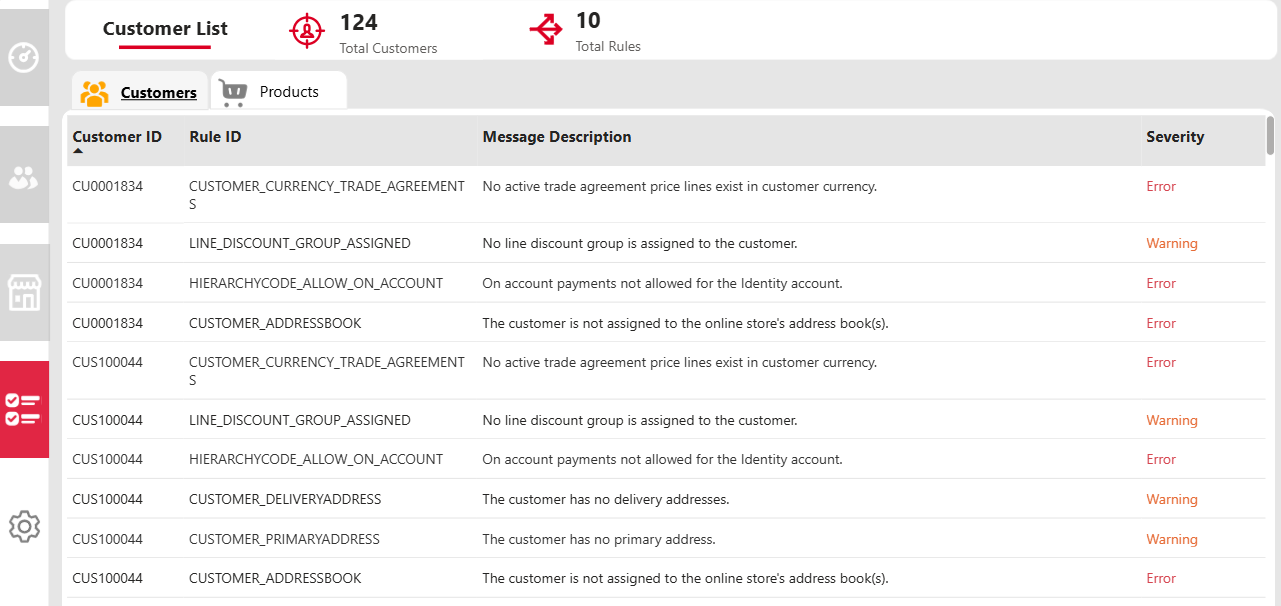Click the Message Description column header
This screenshot has width=1281, height=606.
tap(557, 137)
